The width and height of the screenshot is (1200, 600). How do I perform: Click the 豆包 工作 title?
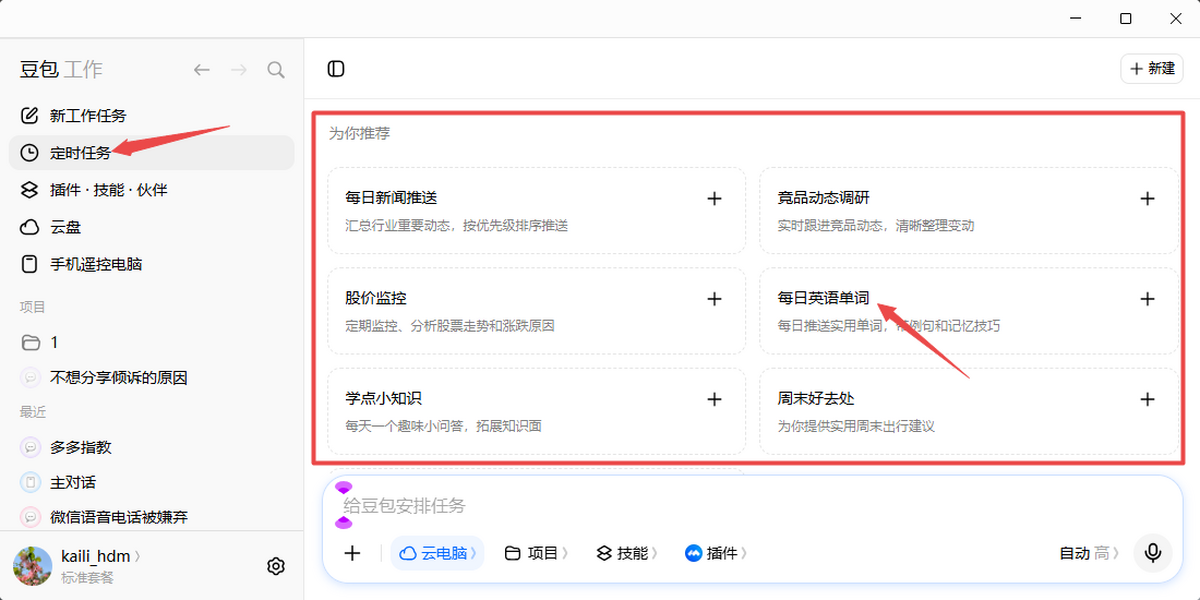tap(61, 69)
